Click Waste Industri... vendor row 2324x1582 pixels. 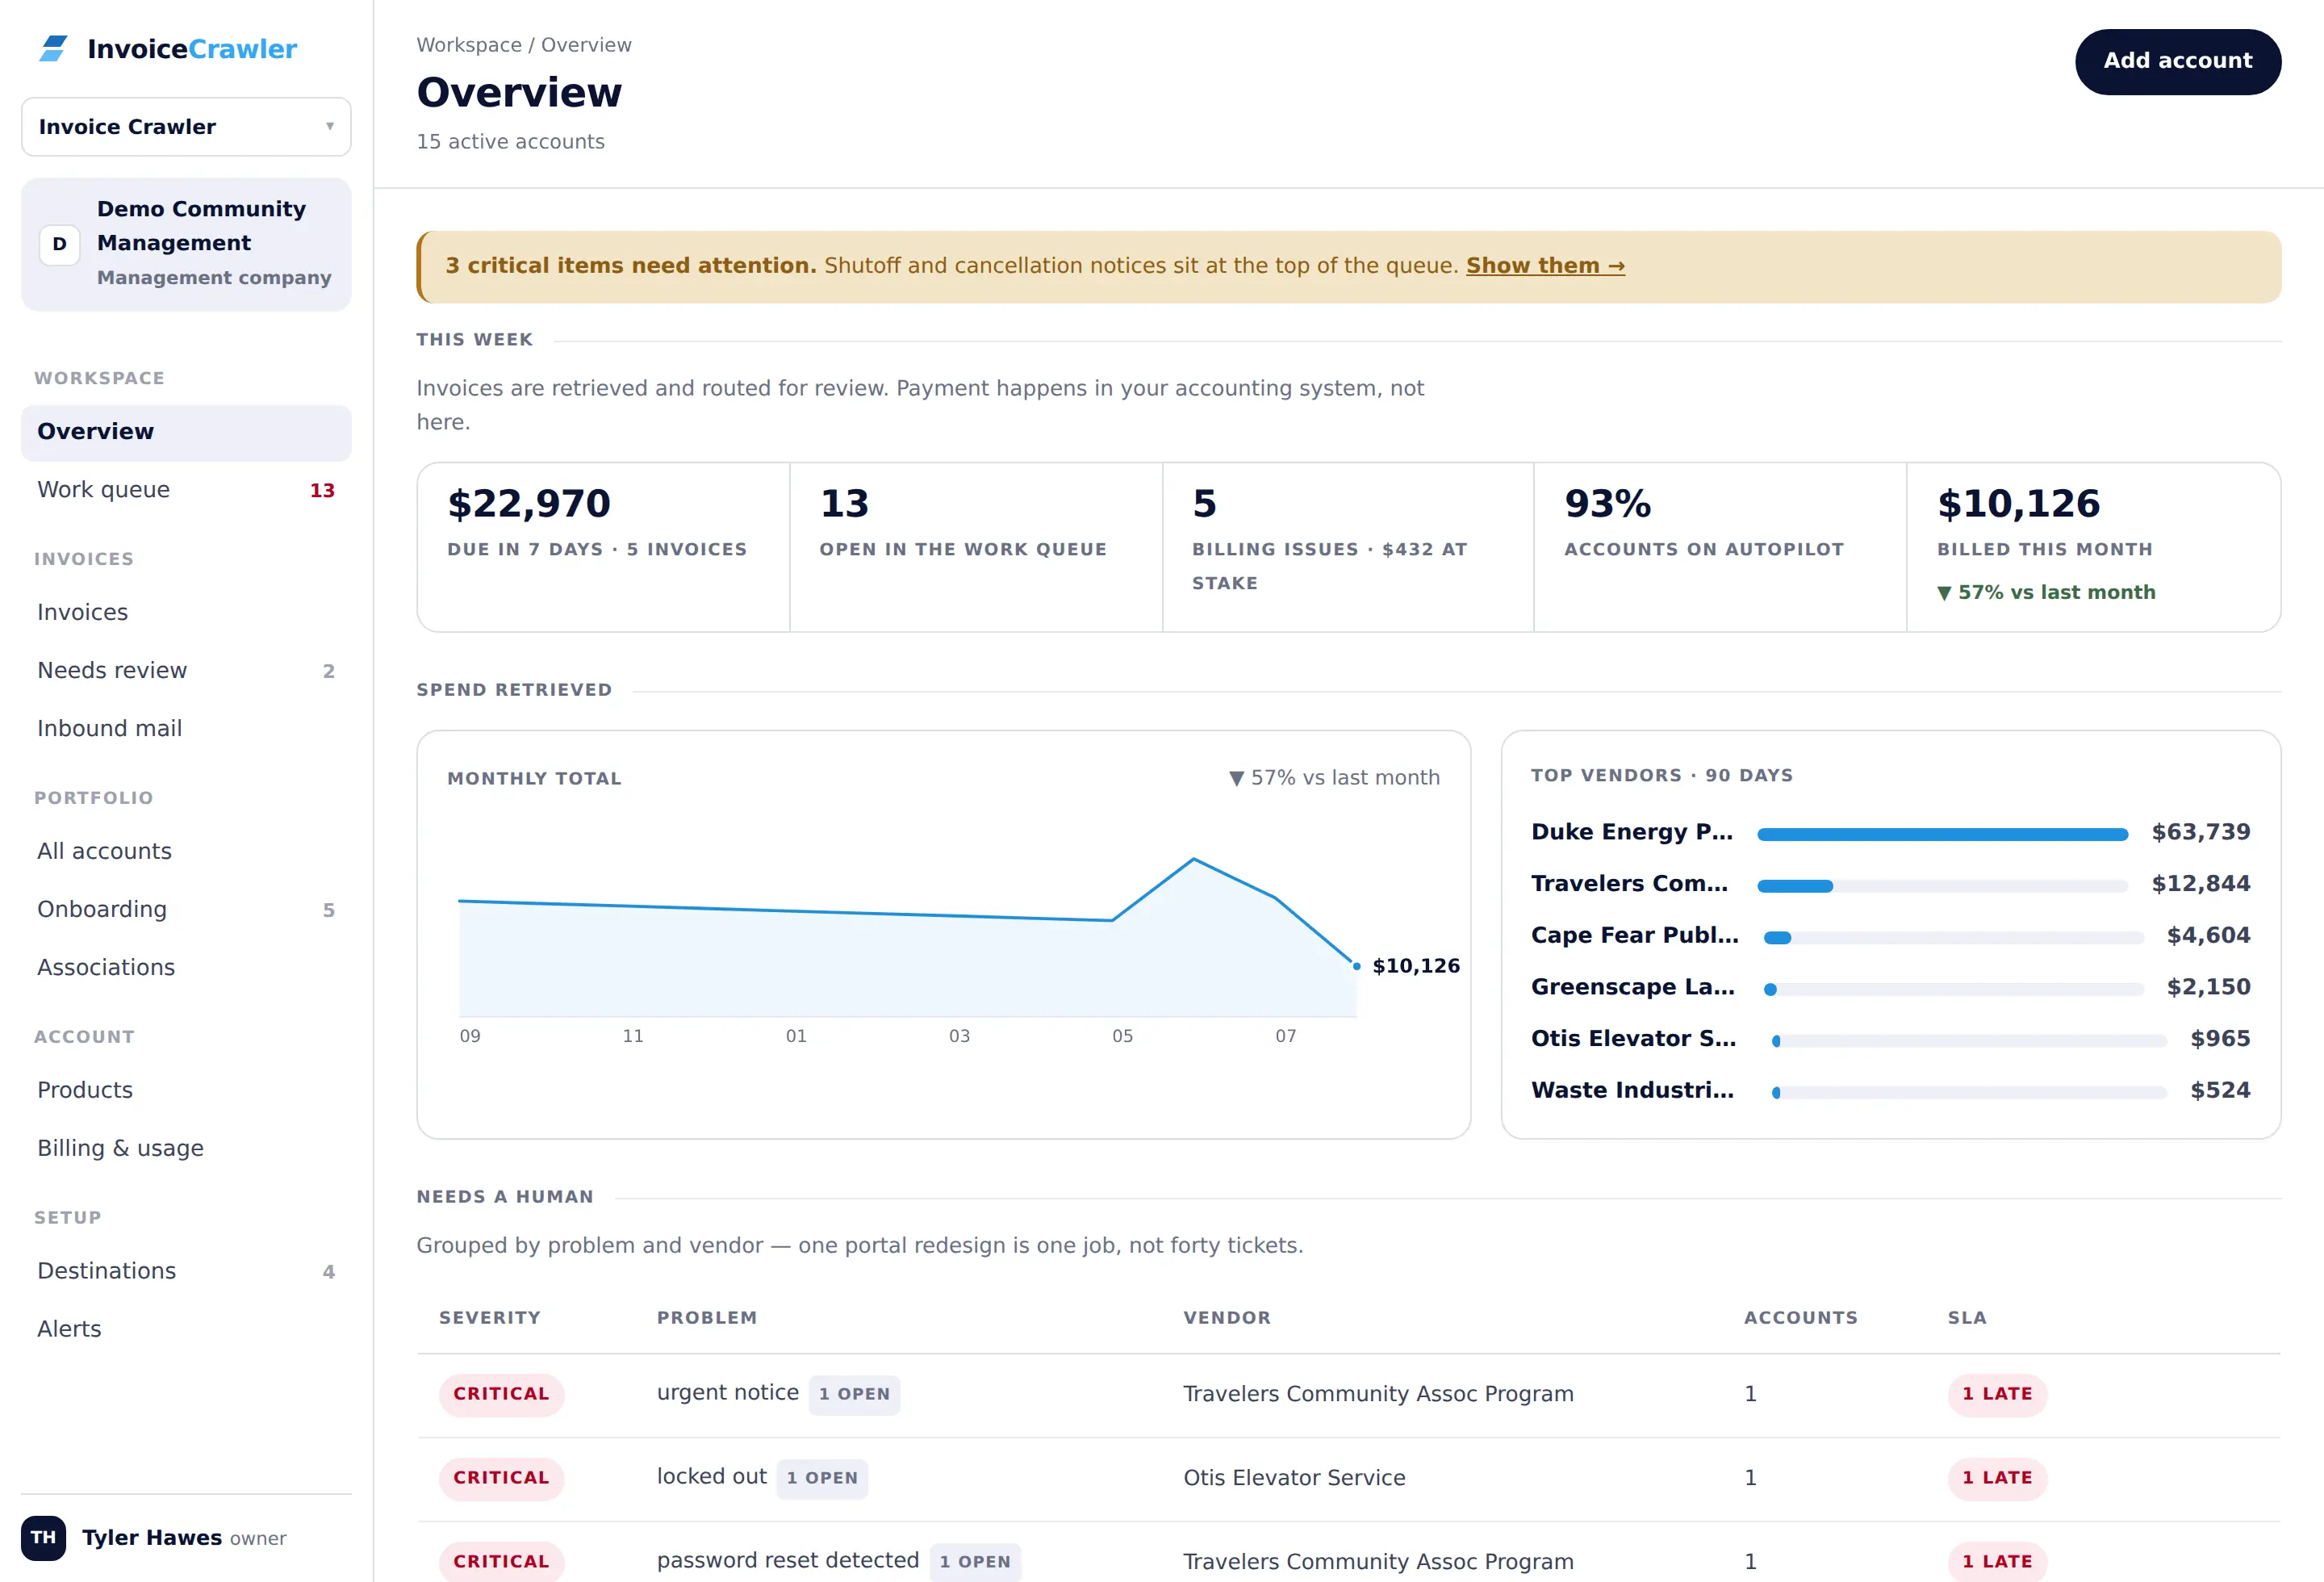1890,1090
